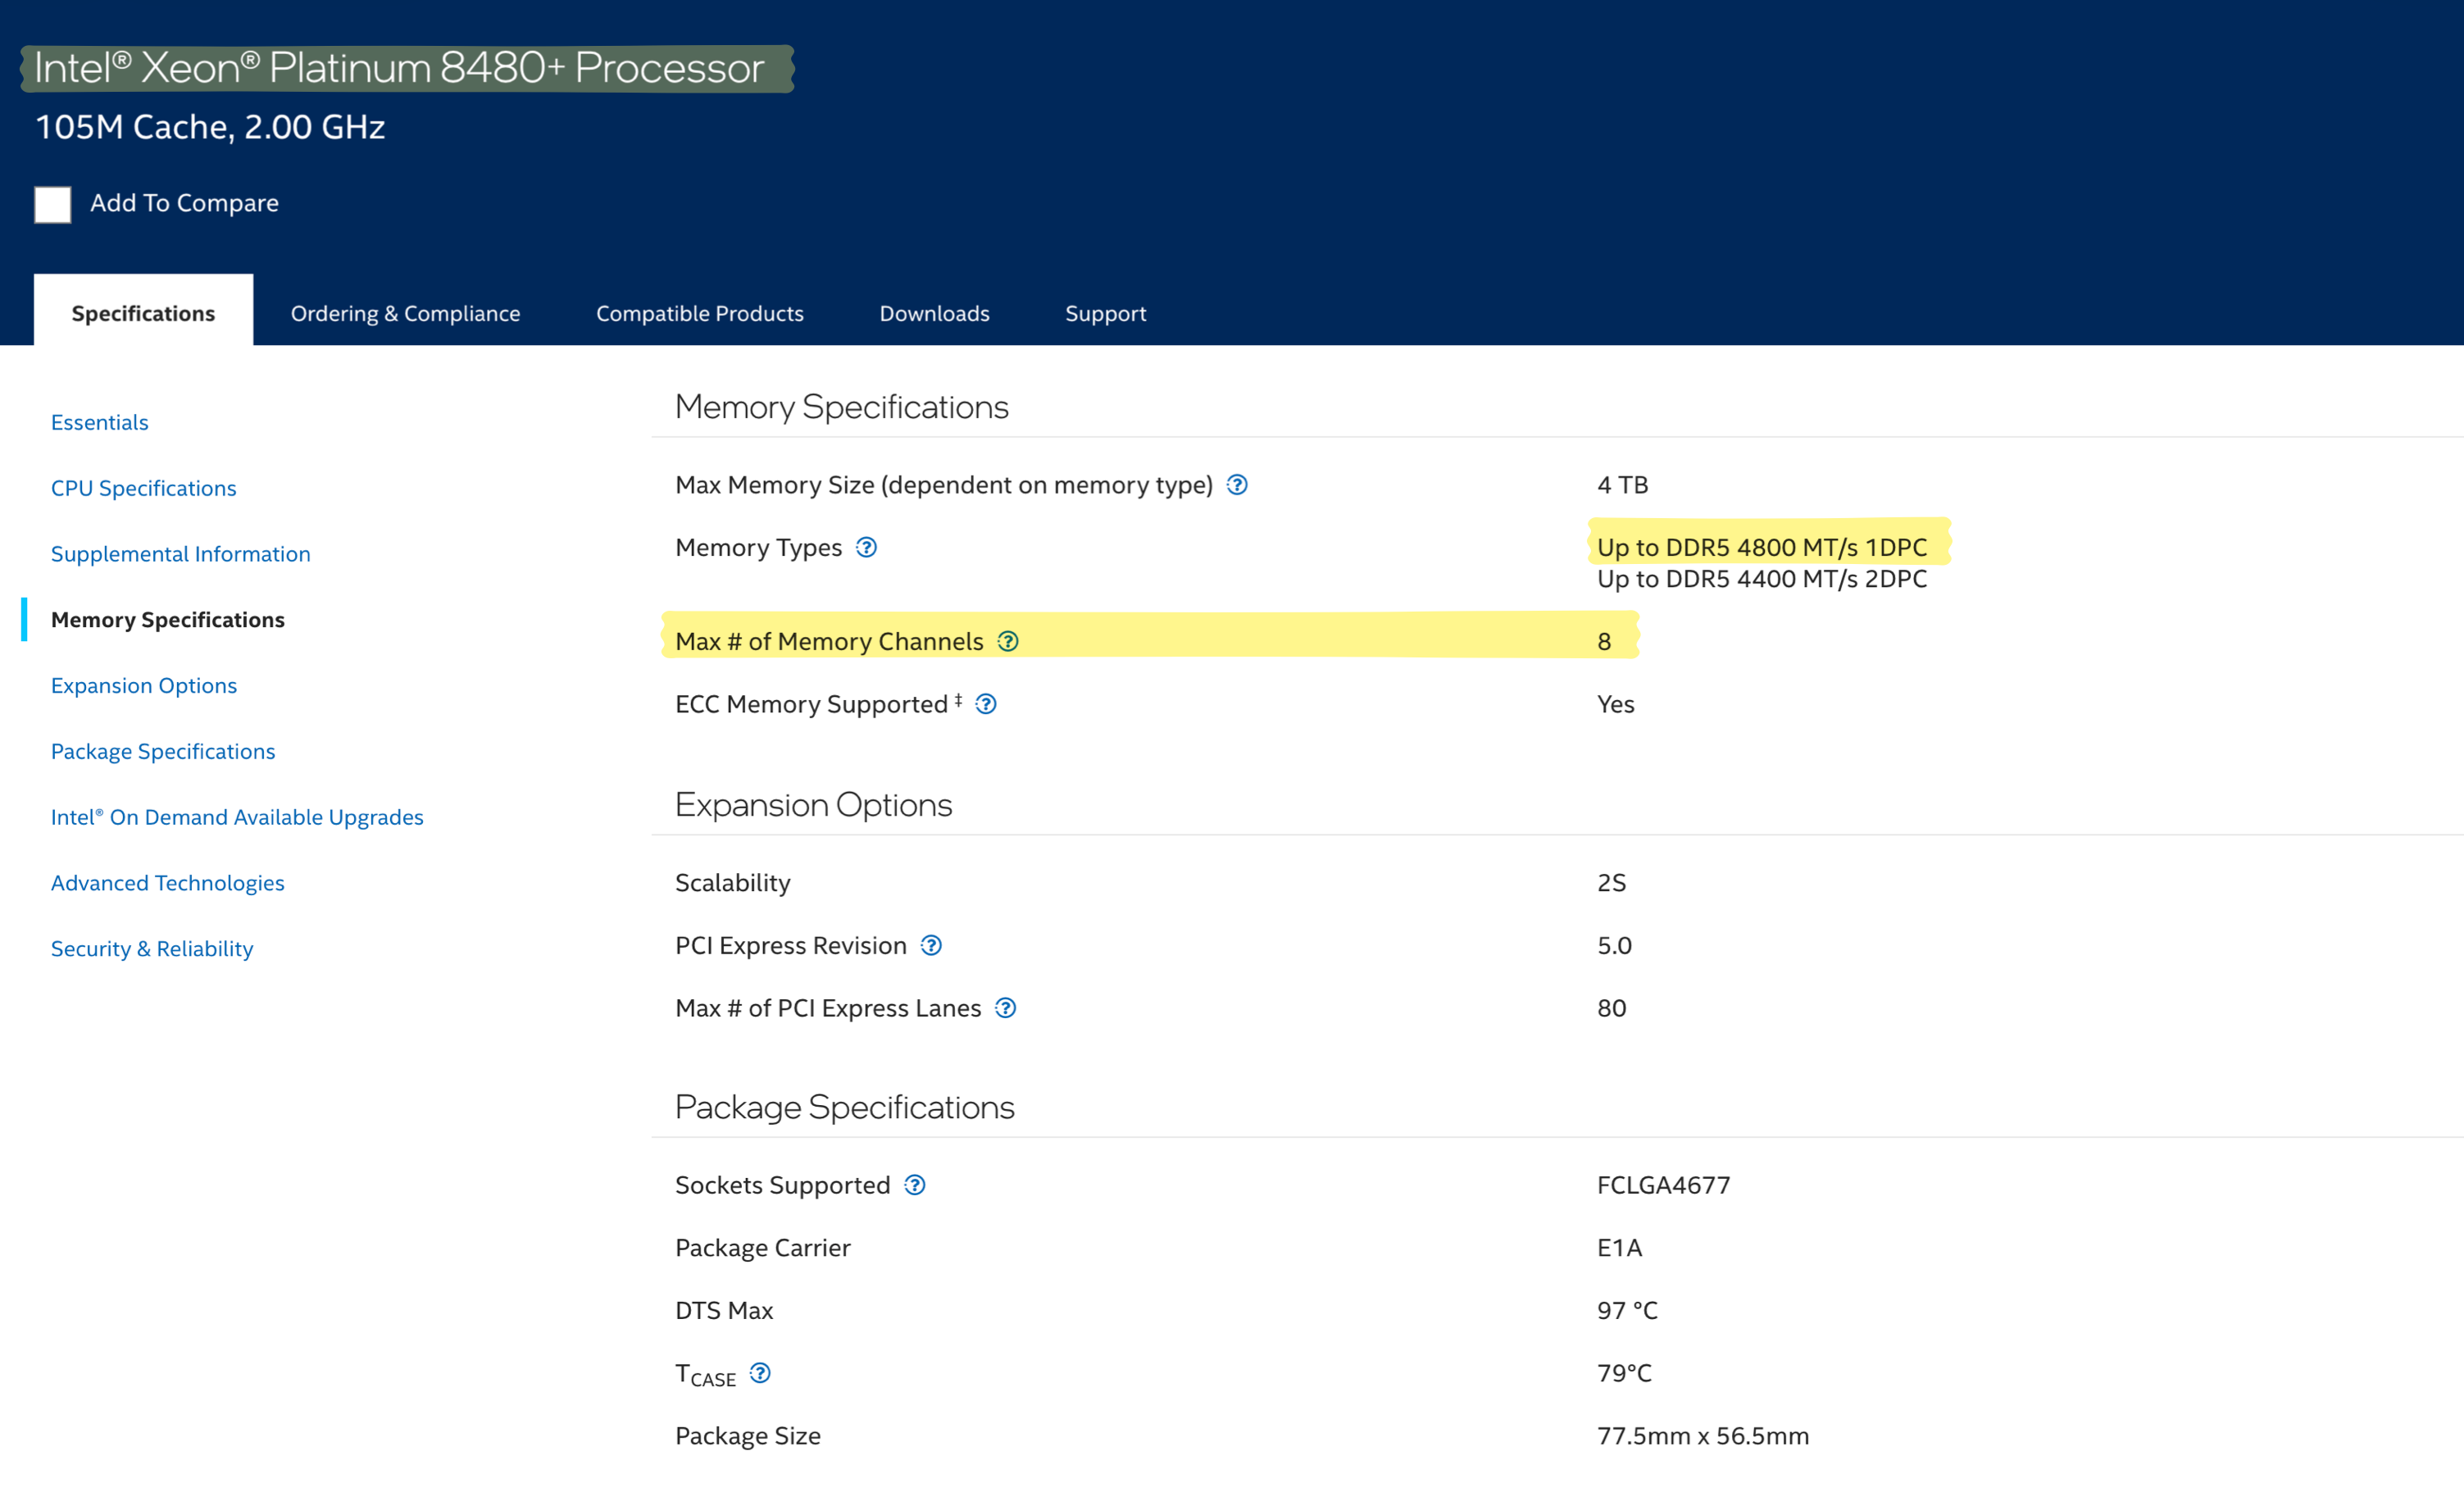Click the 4 TB max memory value

(1622, 485)
